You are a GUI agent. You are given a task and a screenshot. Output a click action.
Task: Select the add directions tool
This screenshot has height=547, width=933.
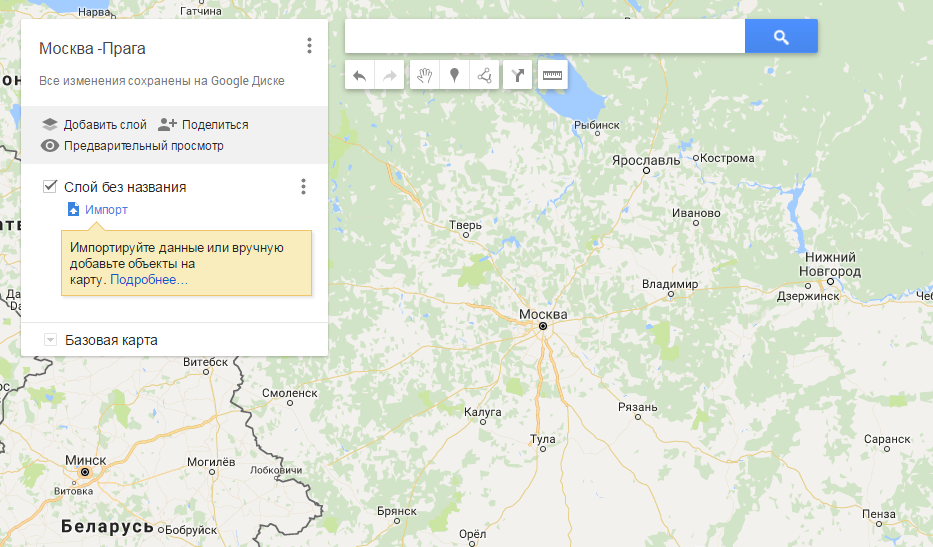[x=518, y=75]
